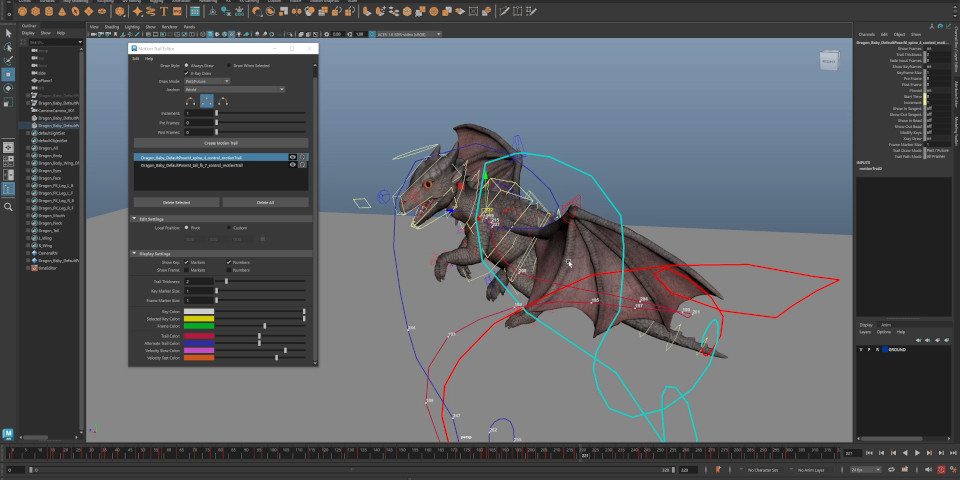Toggle Show Frame Markers checkbox
The width and height of the screenshot is (960, 480).
186,269
